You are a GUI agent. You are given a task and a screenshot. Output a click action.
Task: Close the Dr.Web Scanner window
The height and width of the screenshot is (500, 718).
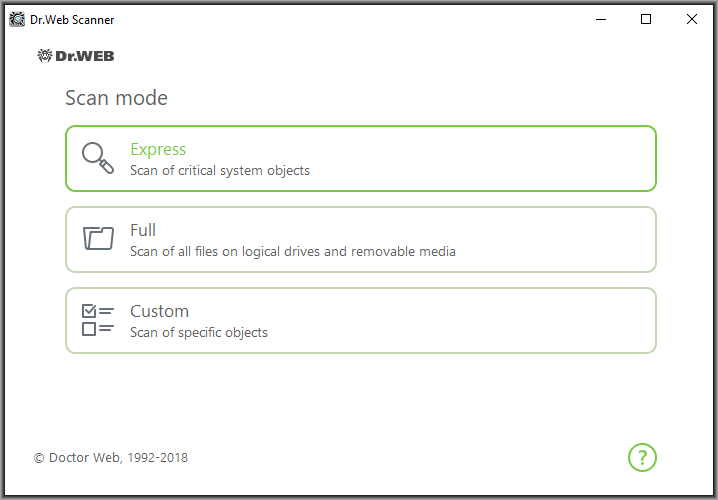(691, 19)
